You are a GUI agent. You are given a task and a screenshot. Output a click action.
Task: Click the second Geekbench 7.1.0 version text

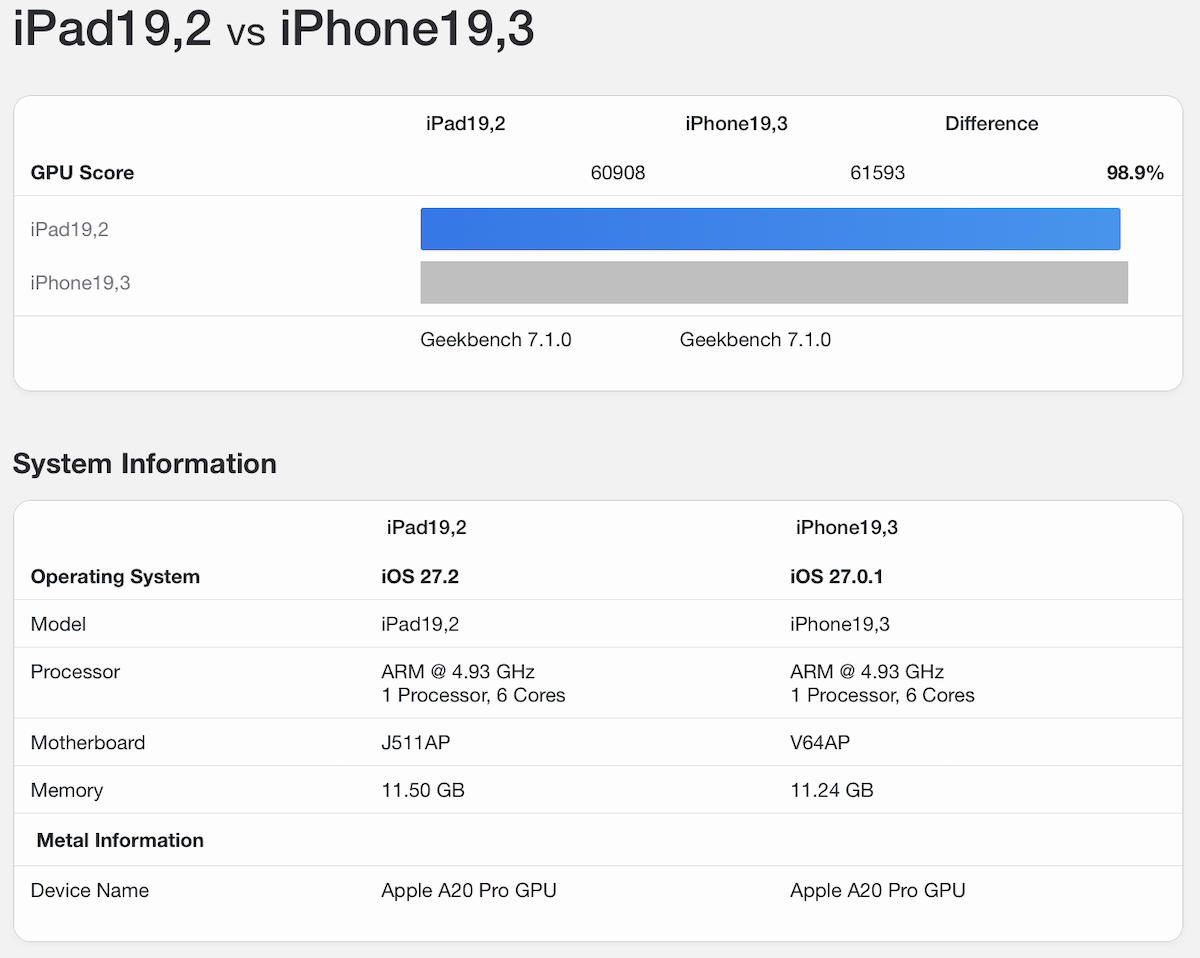point(755,340)
